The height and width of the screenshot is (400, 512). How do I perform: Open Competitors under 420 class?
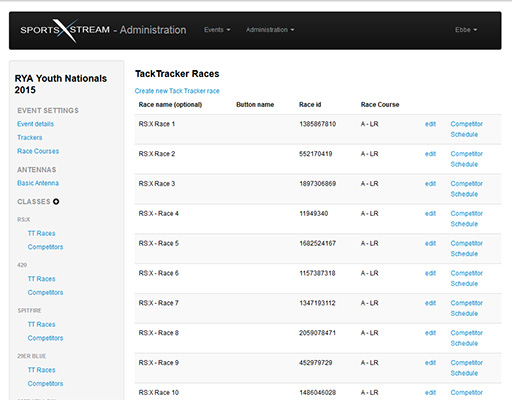[x=45, y=293]
